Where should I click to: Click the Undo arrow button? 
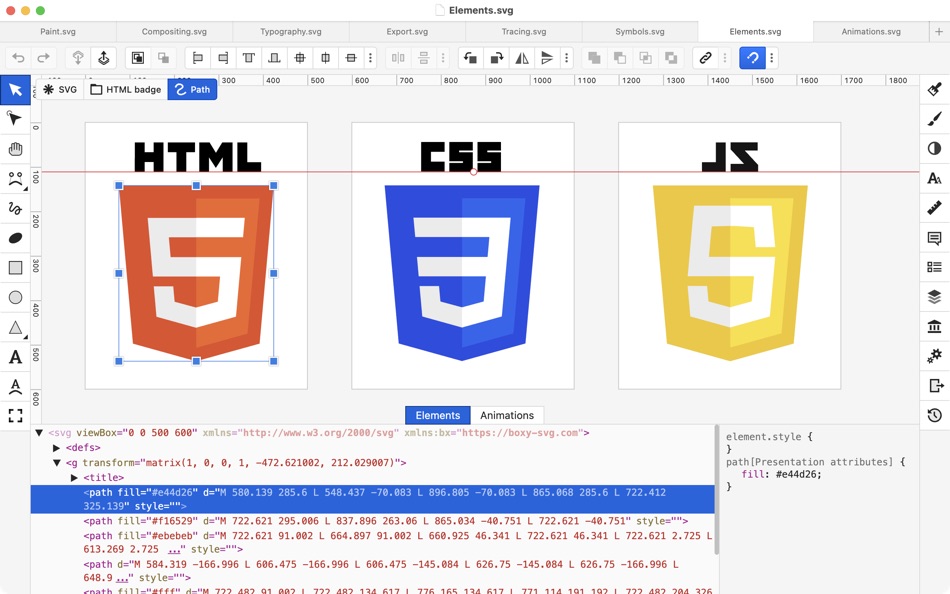(18, 58)
